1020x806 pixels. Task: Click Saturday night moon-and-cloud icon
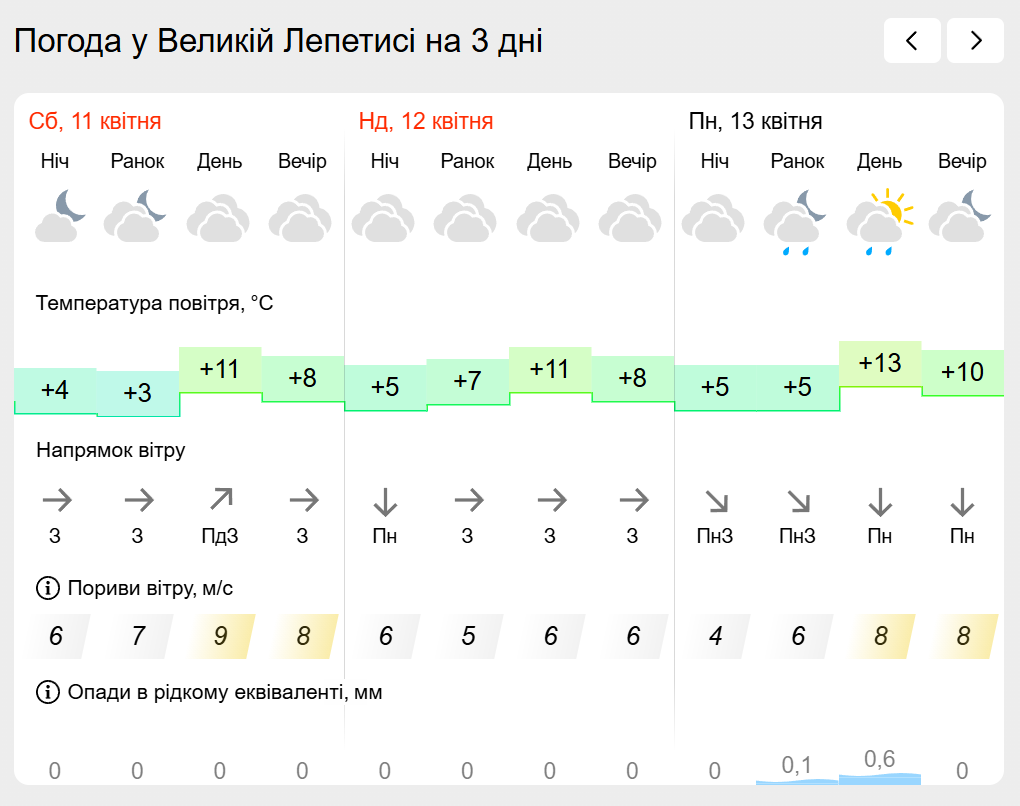(60, 216)
